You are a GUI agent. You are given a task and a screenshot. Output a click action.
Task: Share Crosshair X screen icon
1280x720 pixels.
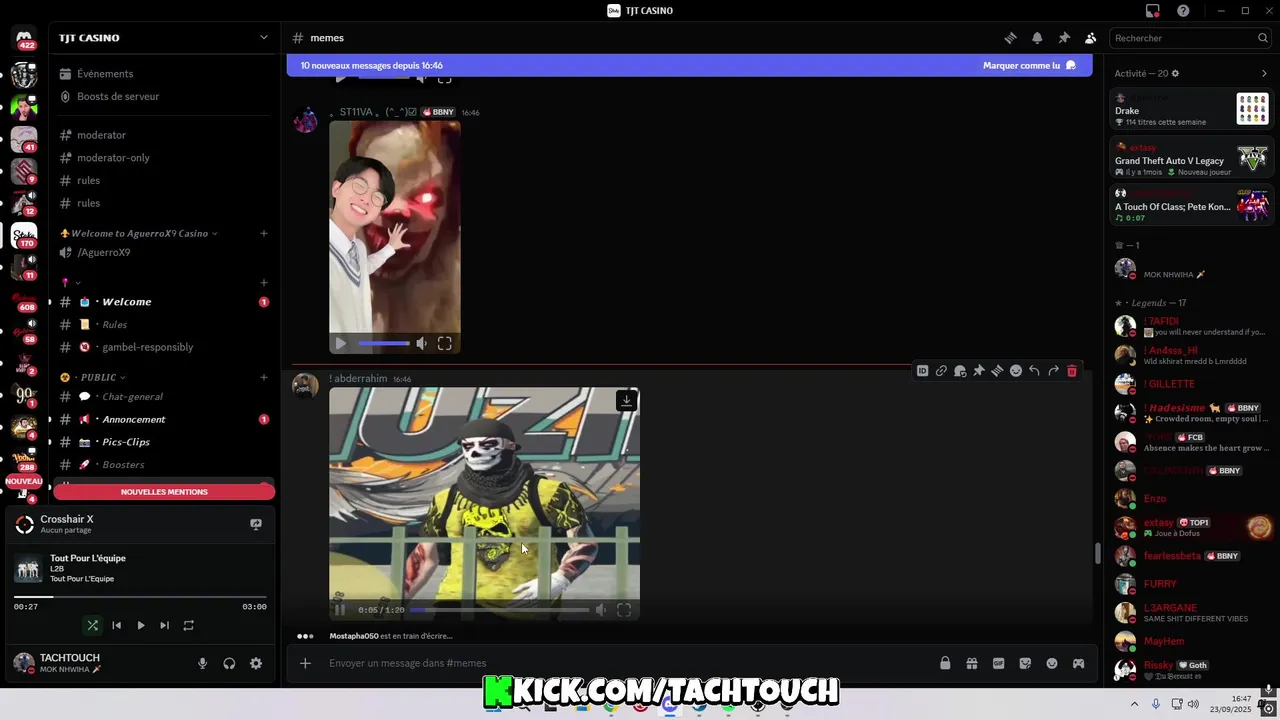[x=256, y=524]
